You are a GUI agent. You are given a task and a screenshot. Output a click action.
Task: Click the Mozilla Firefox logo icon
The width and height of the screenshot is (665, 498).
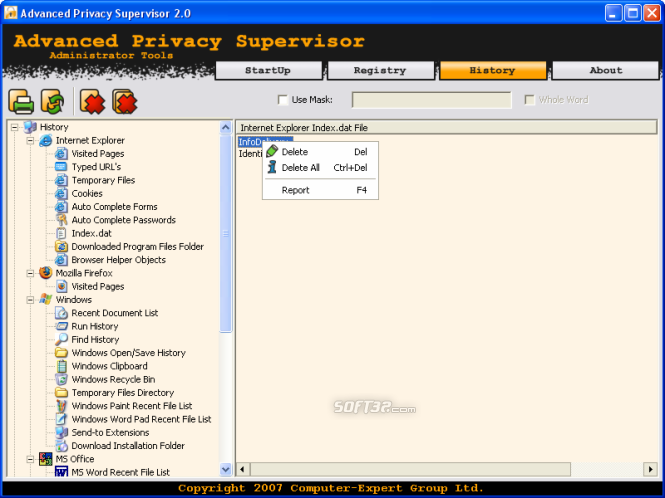click(45, 273)
